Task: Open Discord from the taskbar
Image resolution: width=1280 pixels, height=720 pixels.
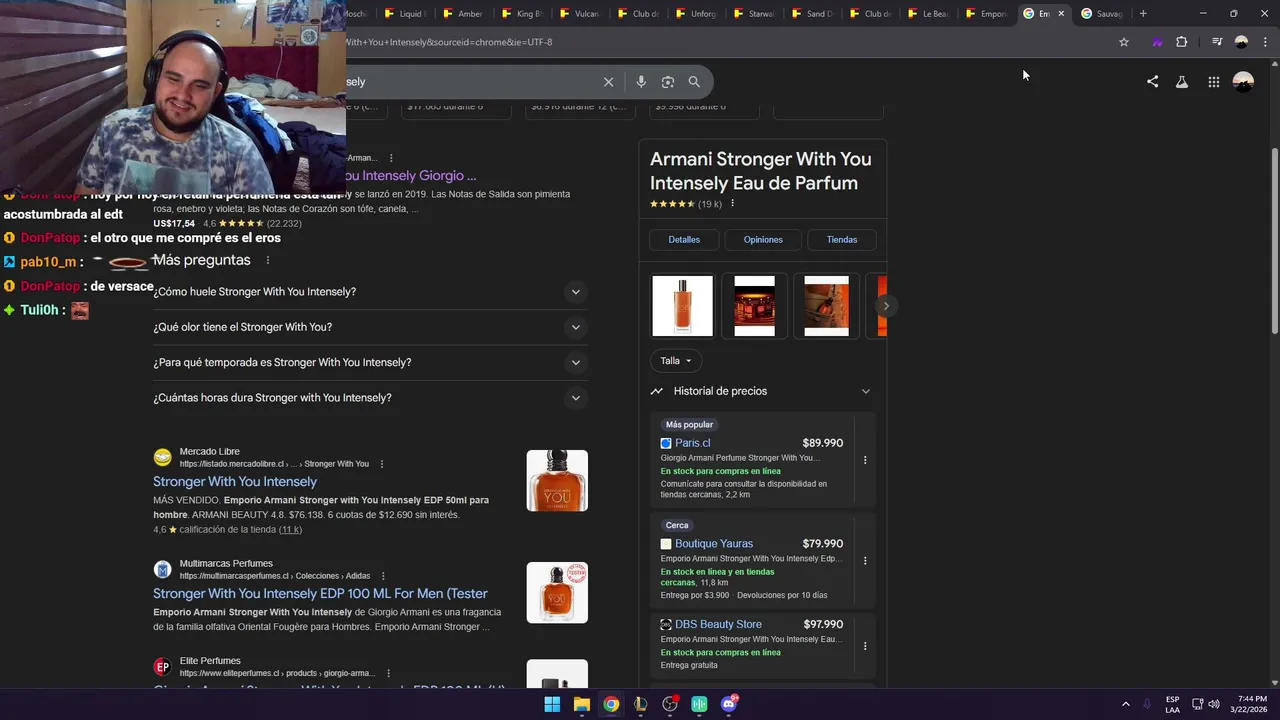Action: tap(729, 704)
